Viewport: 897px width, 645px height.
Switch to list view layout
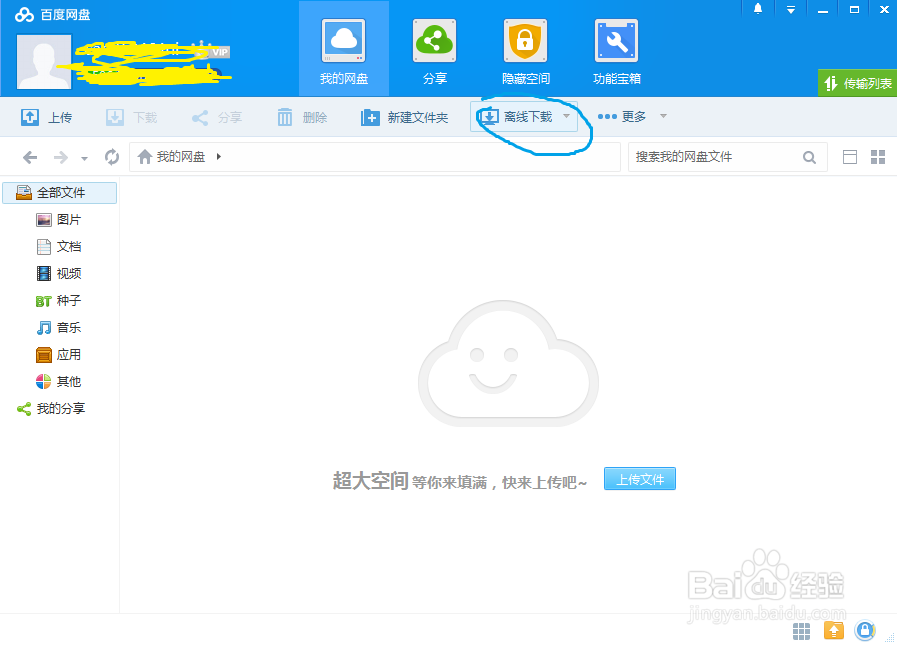[850, 157]
